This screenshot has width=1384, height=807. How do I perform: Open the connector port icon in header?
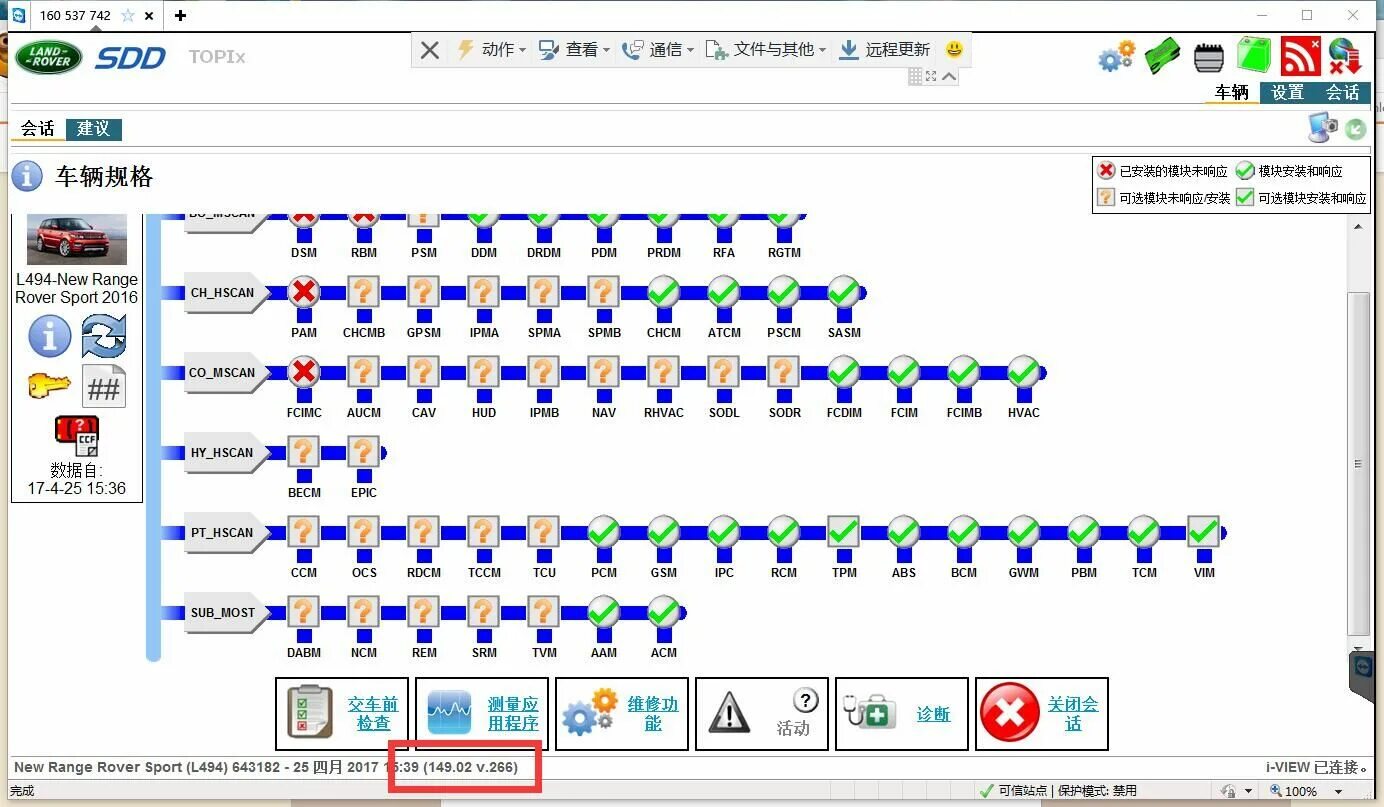(x=1209, y=57)
